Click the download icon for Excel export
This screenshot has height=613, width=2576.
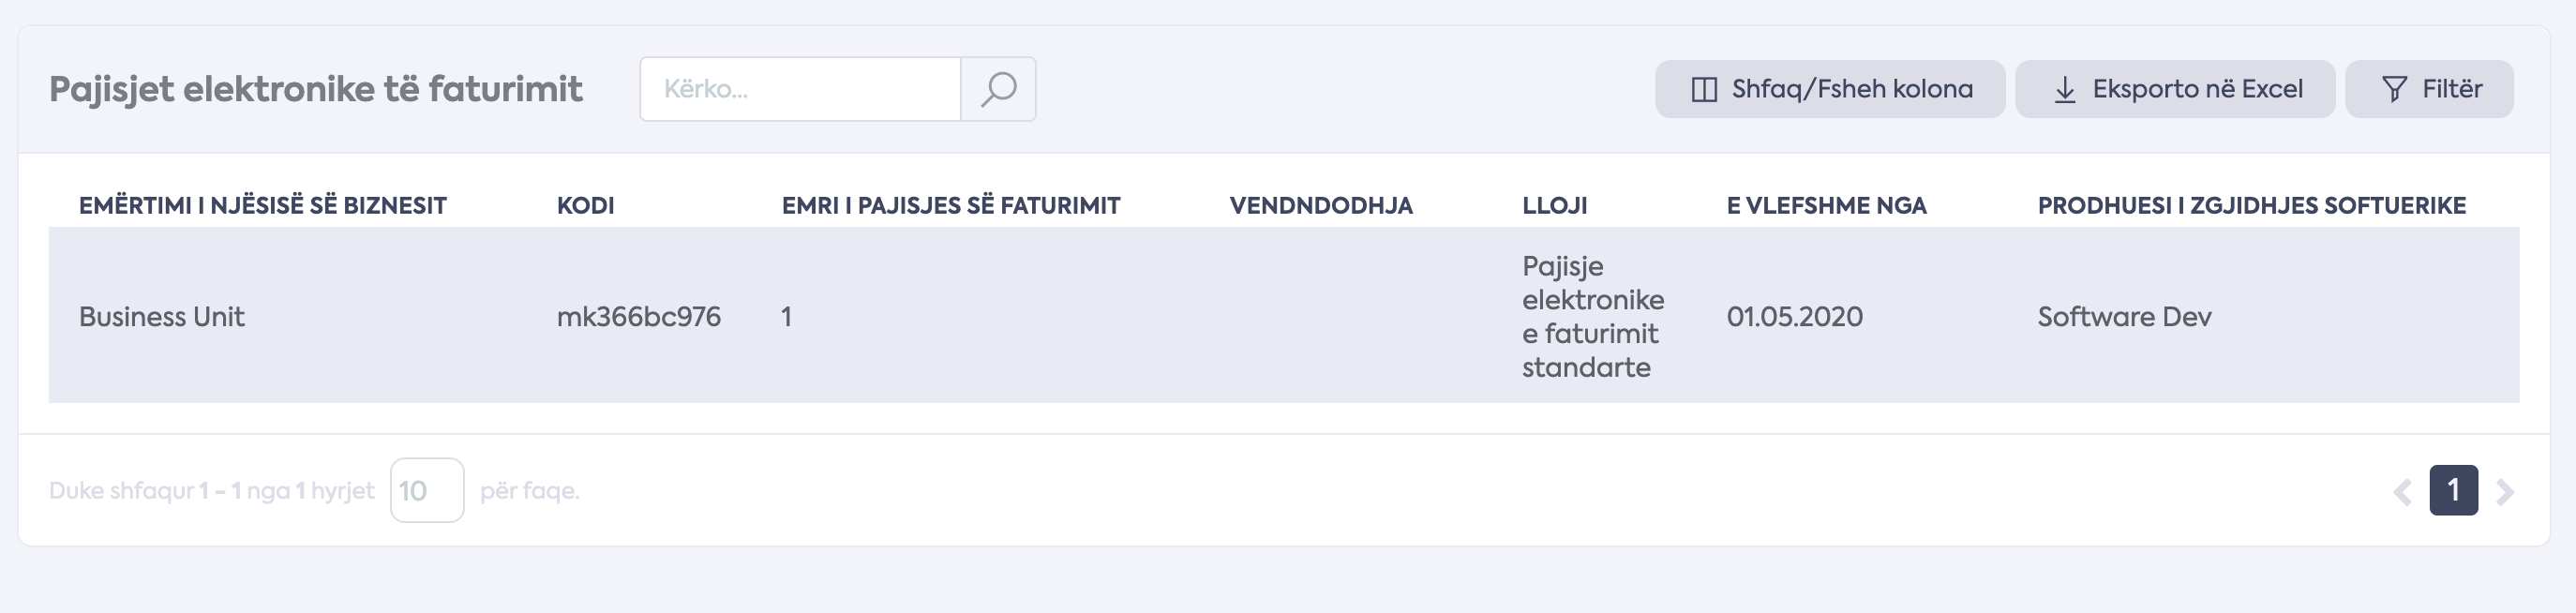point(2065,90)
